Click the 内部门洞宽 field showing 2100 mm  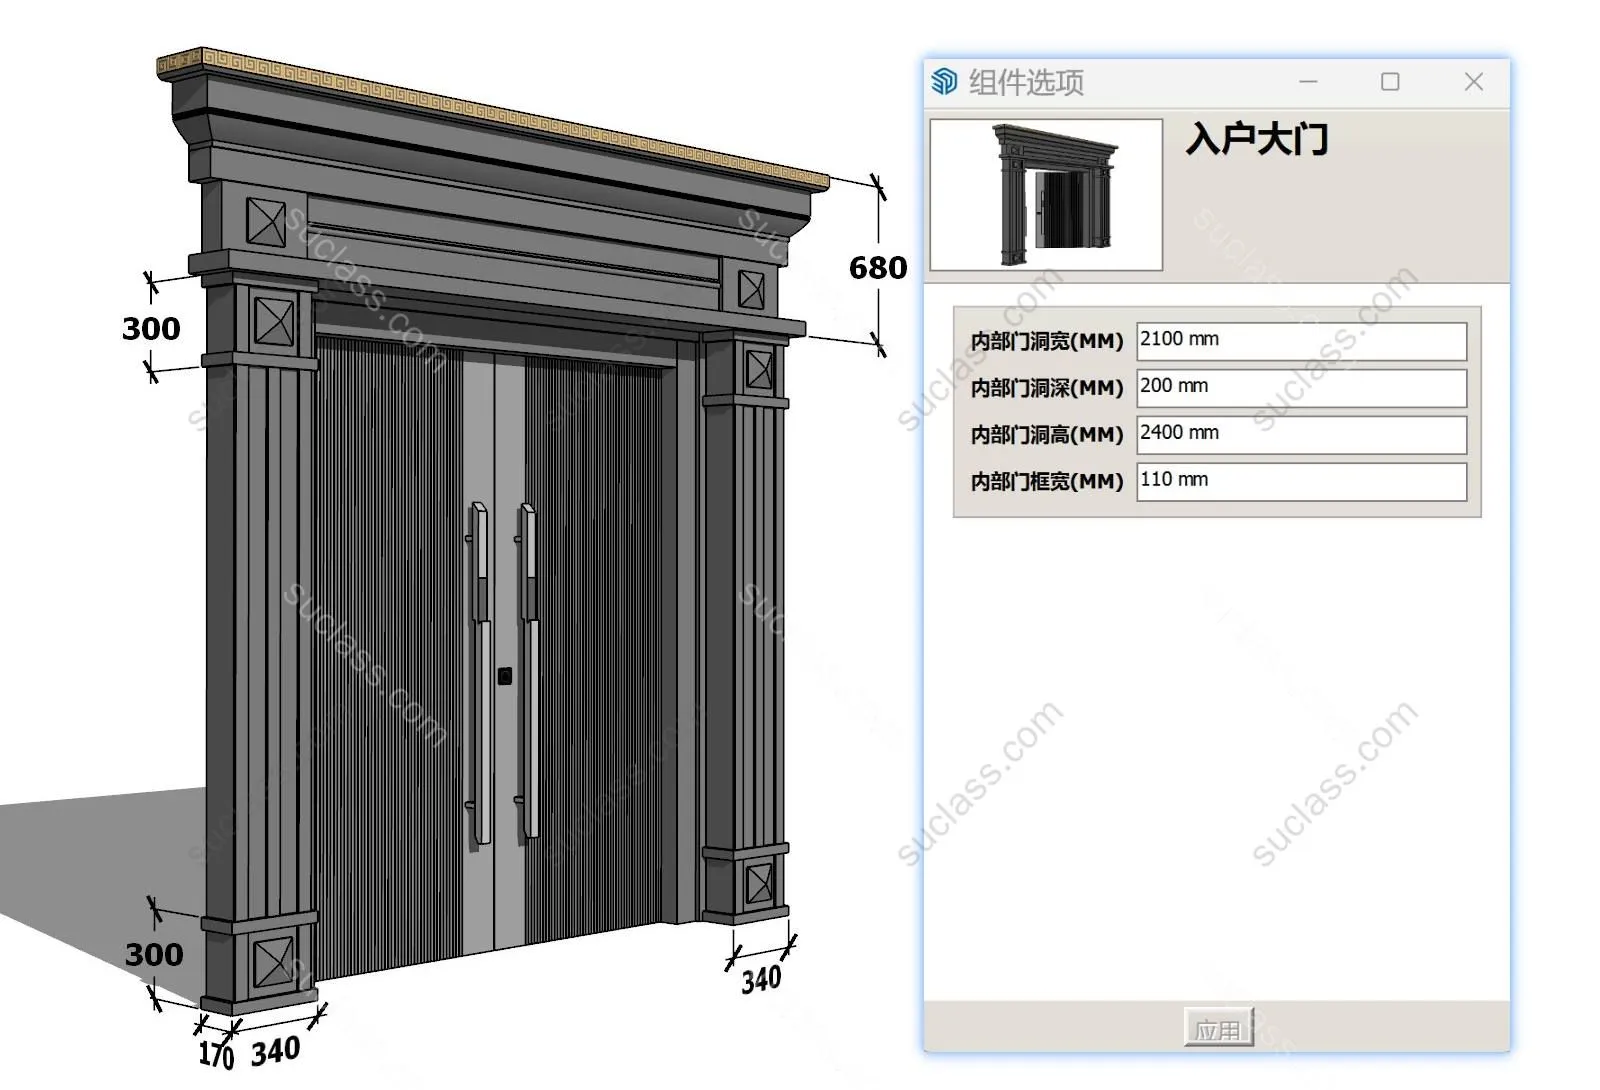1301,341
